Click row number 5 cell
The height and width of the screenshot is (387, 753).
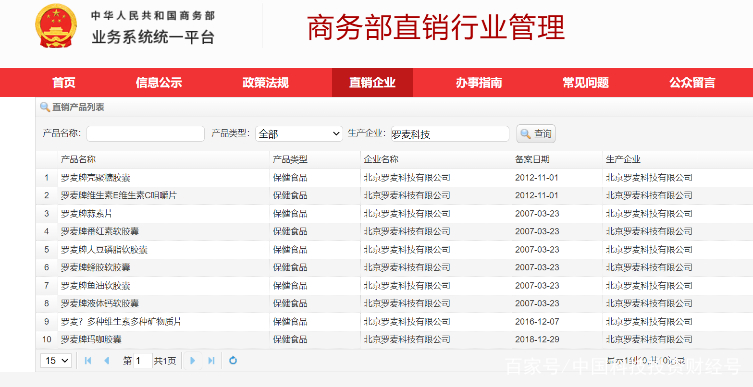click(x=47, y=250)
